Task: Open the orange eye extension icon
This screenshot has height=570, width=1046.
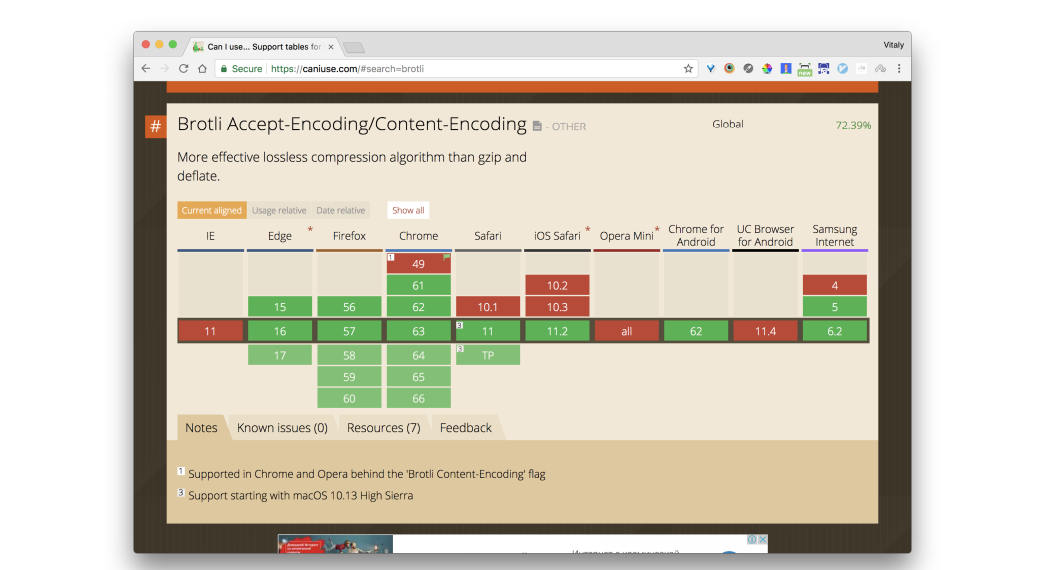Action: point(729,68)
